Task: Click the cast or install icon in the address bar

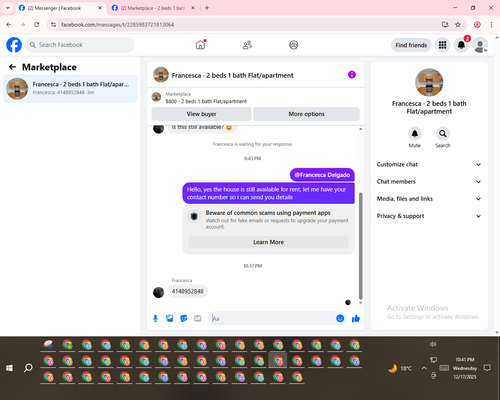Action: point(445,25)
